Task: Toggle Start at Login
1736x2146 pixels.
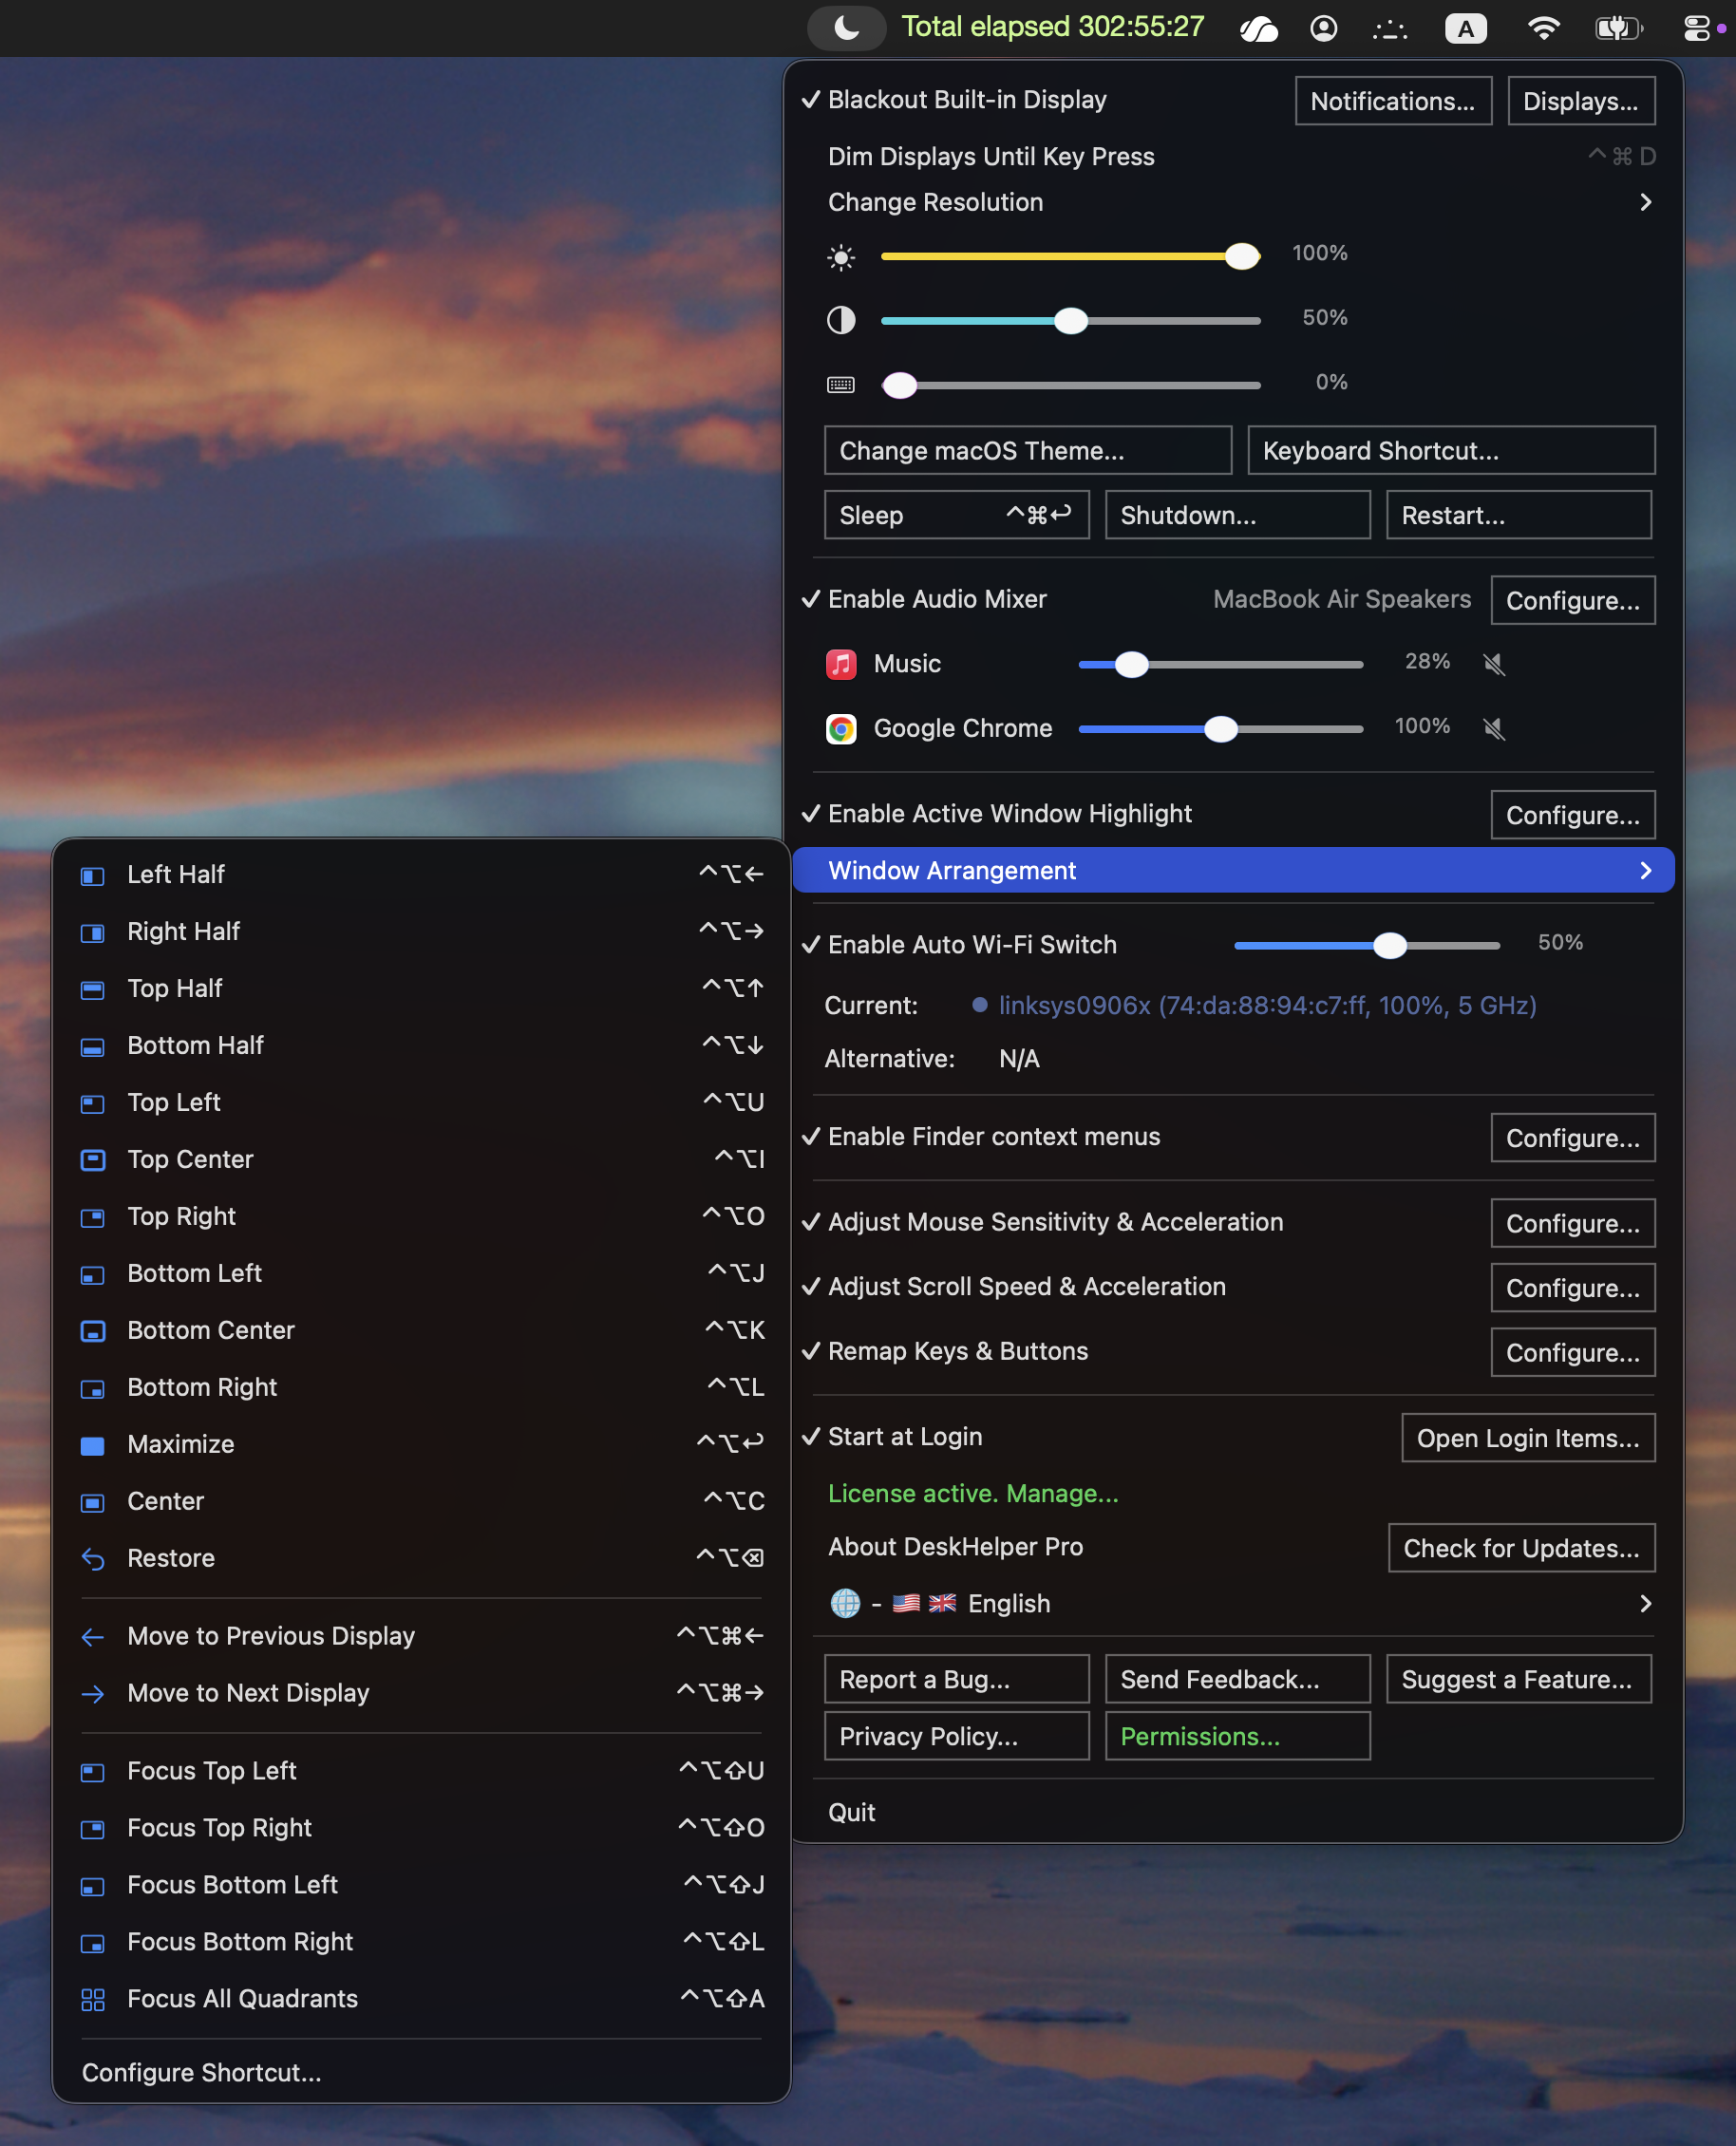Action: 892,1437
